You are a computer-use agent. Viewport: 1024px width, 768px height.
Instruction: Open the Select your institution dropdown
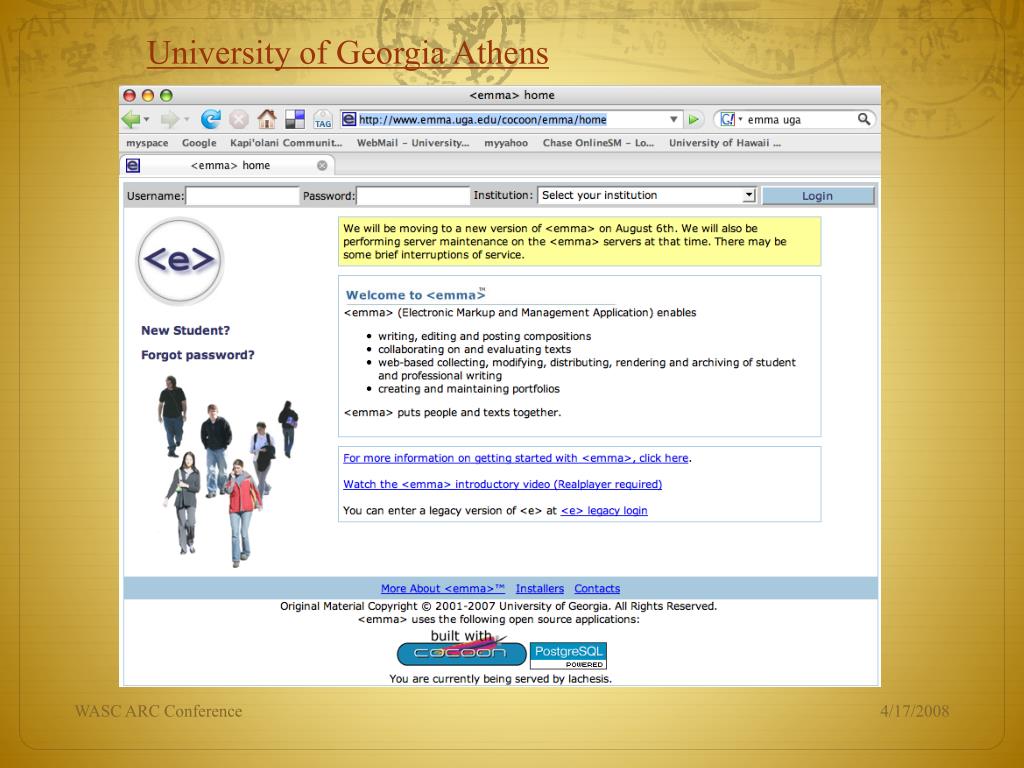coord(647,195)
